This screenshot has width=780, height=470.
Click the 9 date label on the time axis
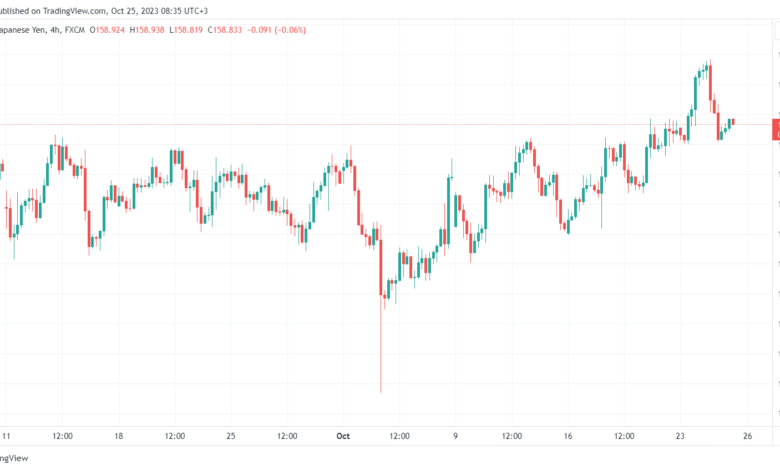click(x=455, y=436)
